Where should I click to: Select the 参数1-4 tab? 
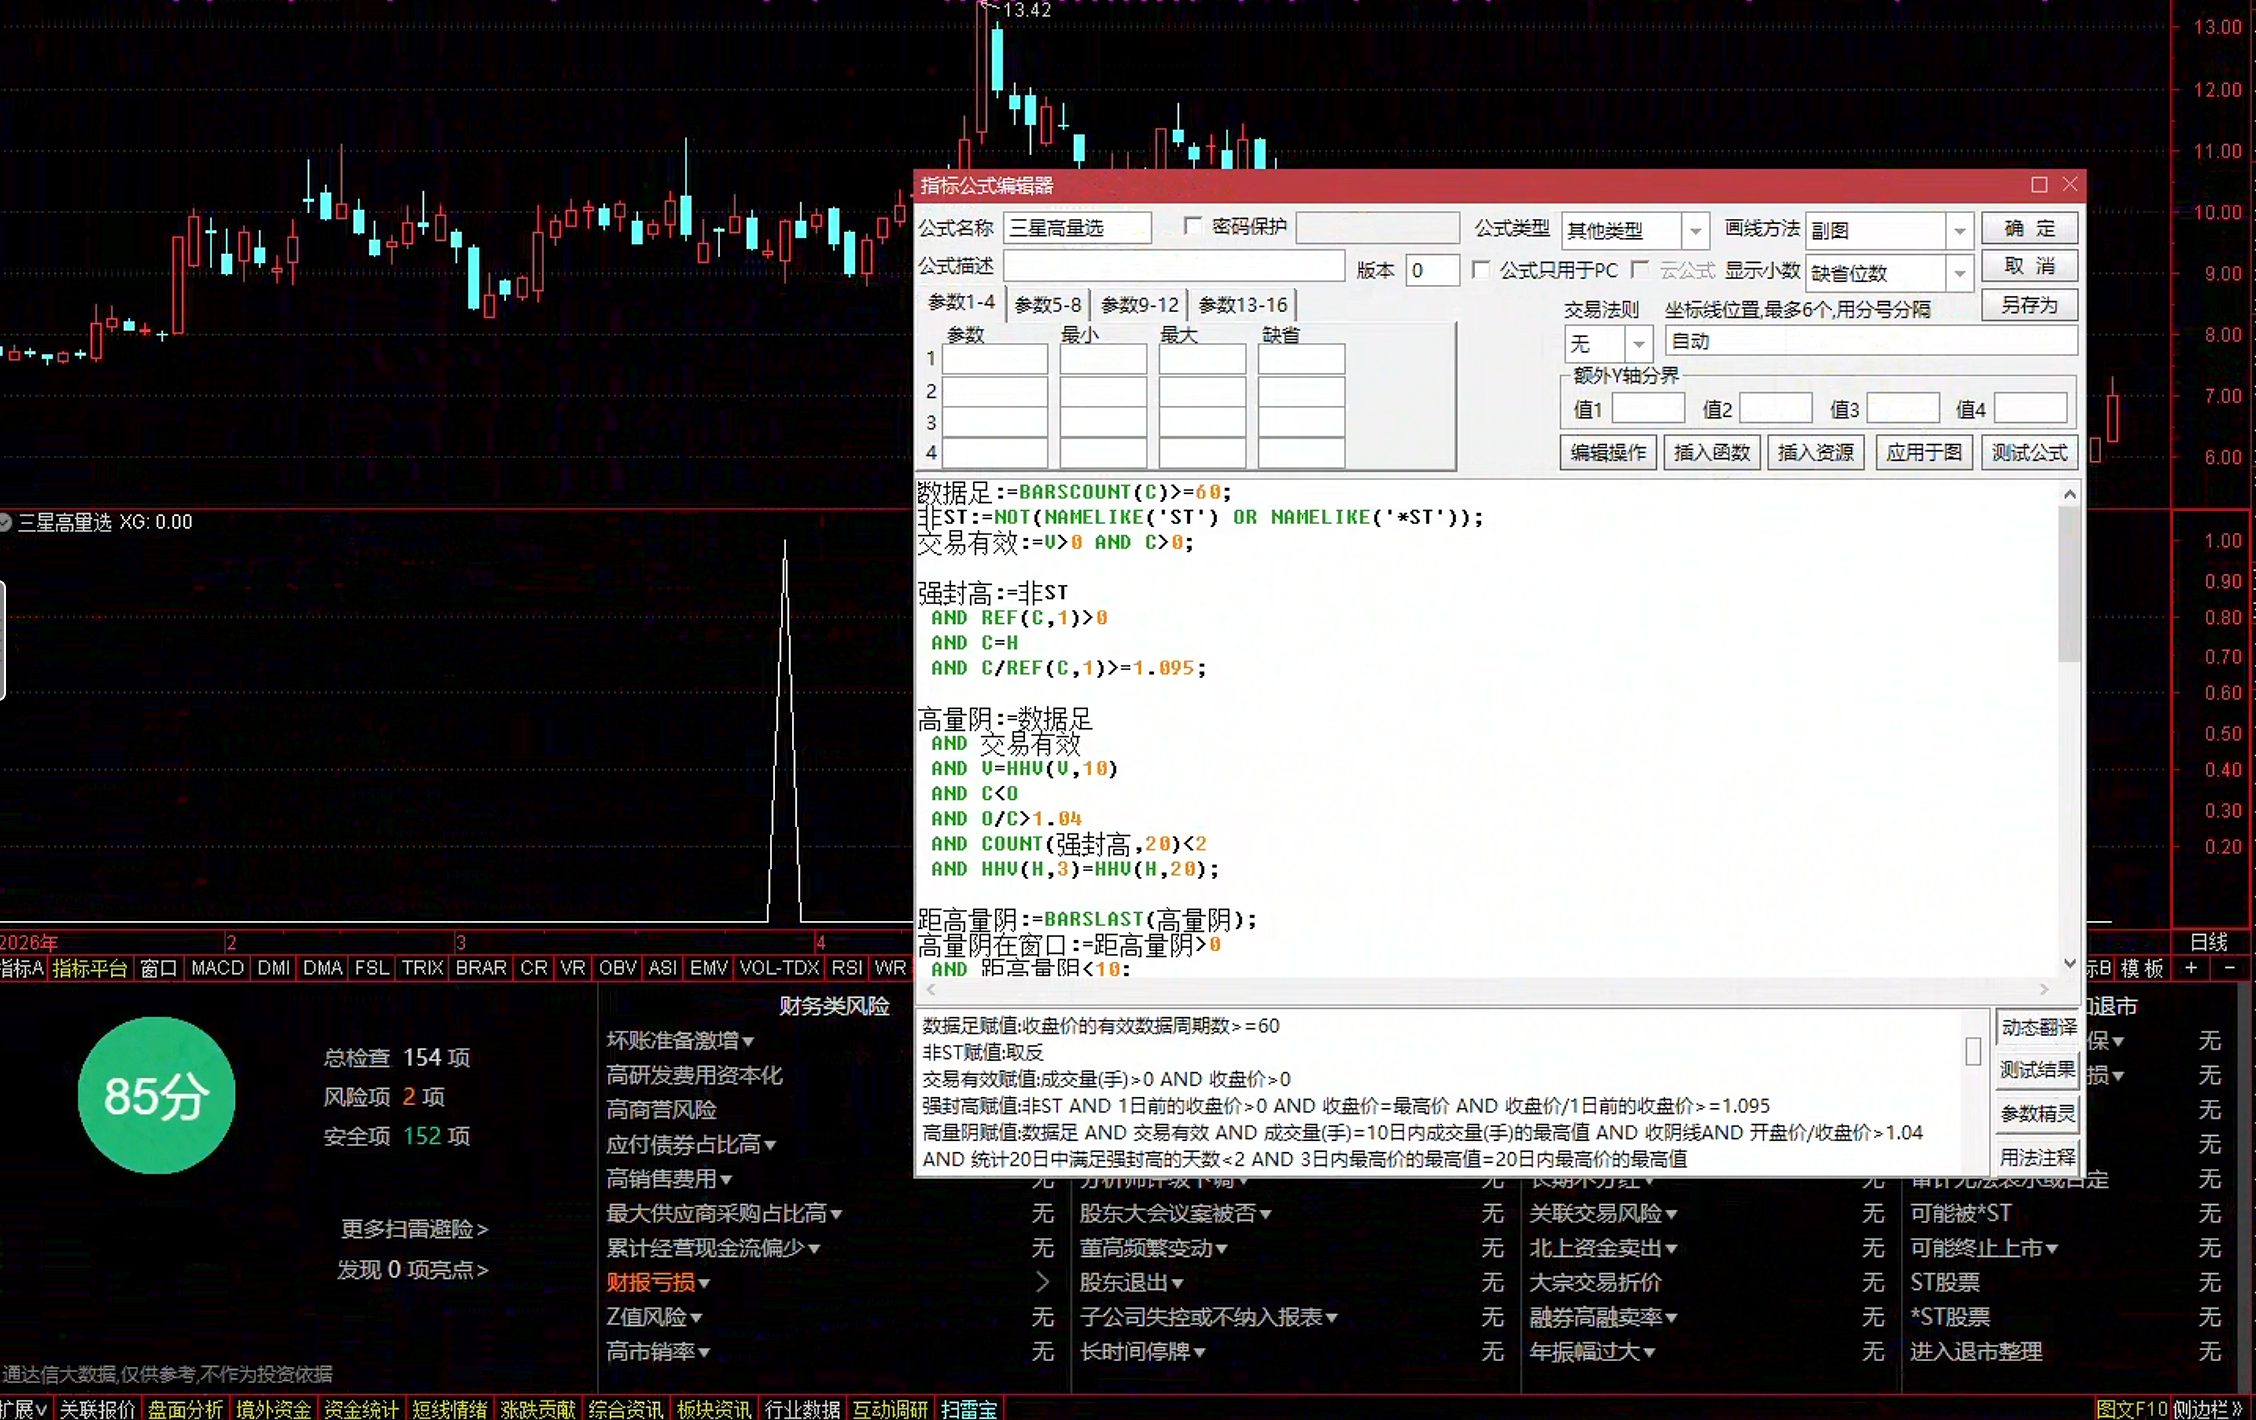pyautogui.click(x=961, y=303)
